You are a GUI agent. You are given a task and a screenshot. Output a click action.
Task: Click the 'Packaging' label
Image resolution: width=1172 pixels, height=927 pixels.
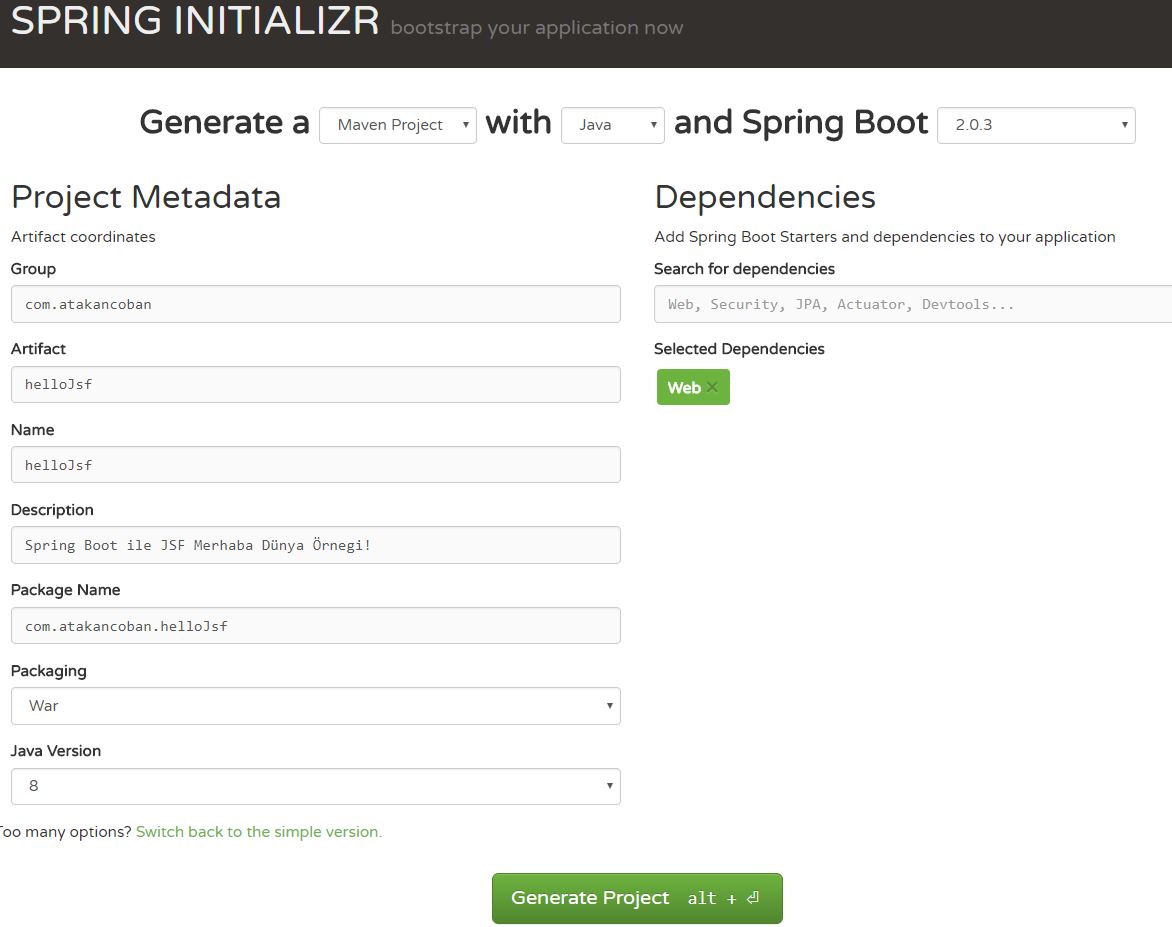[49, 671]
